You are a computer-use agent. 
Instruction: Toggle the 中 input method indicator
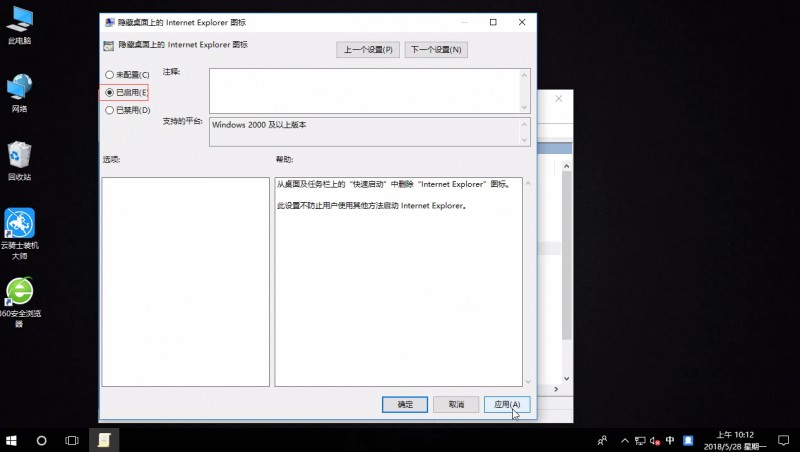670,440
